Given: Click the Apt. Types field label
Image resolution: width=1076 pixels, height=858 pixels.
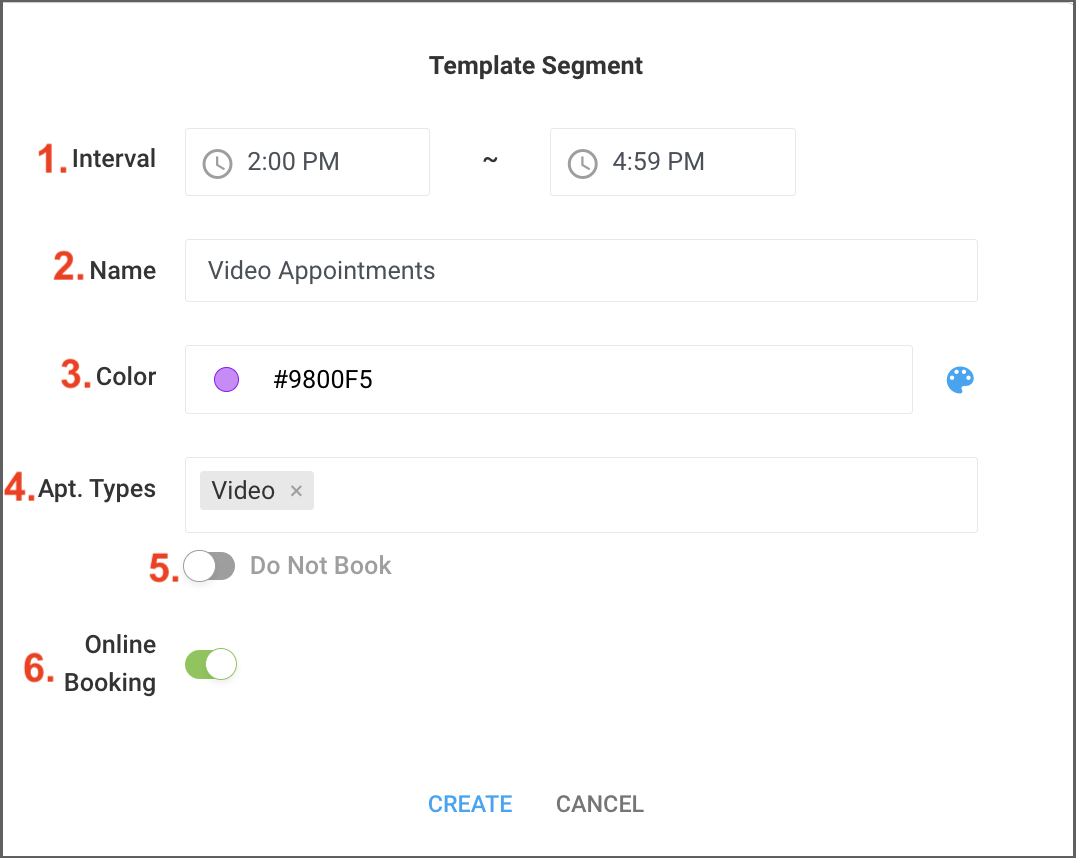Looking at the screenshot, I should (97, 489).
